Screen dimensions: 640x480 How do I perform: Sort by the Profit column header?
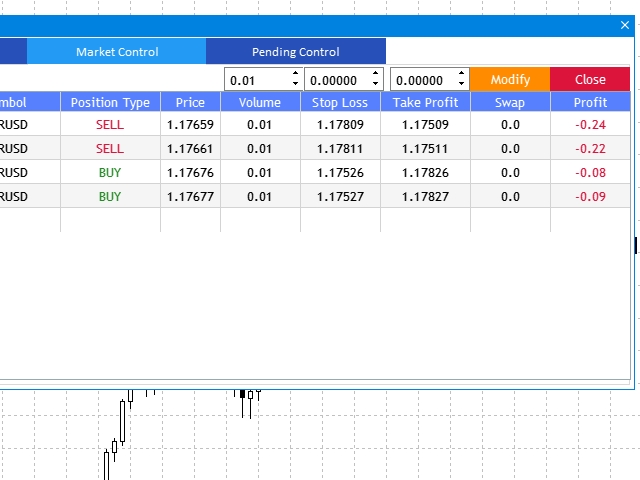click(590, 102)
